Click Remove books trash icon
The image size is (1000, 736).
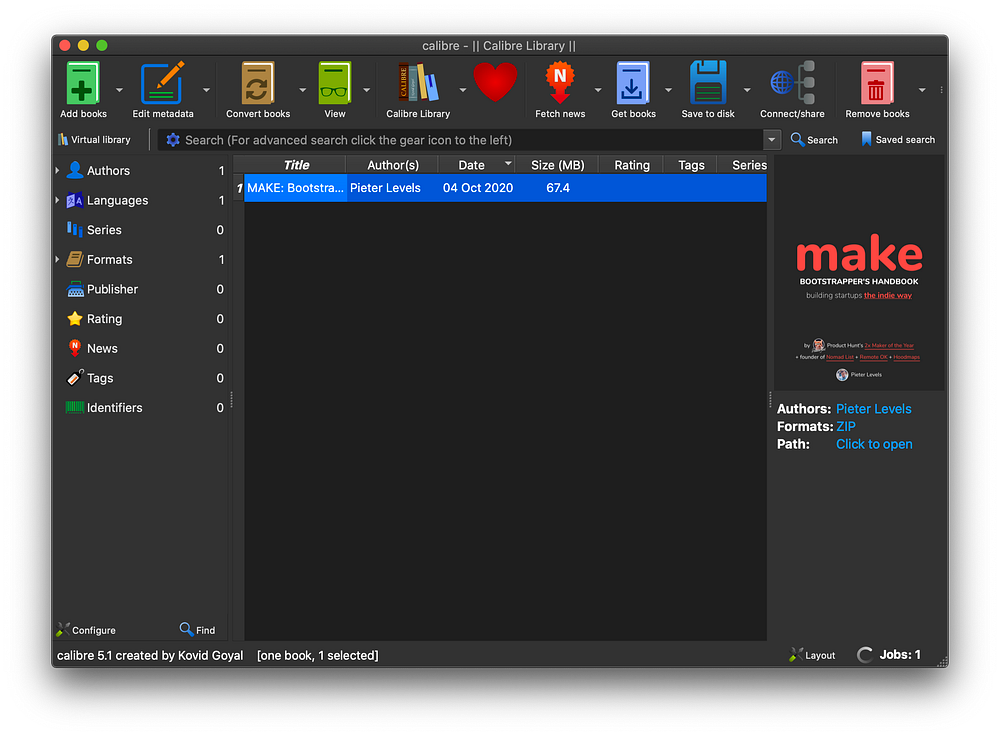click(877, 83)
